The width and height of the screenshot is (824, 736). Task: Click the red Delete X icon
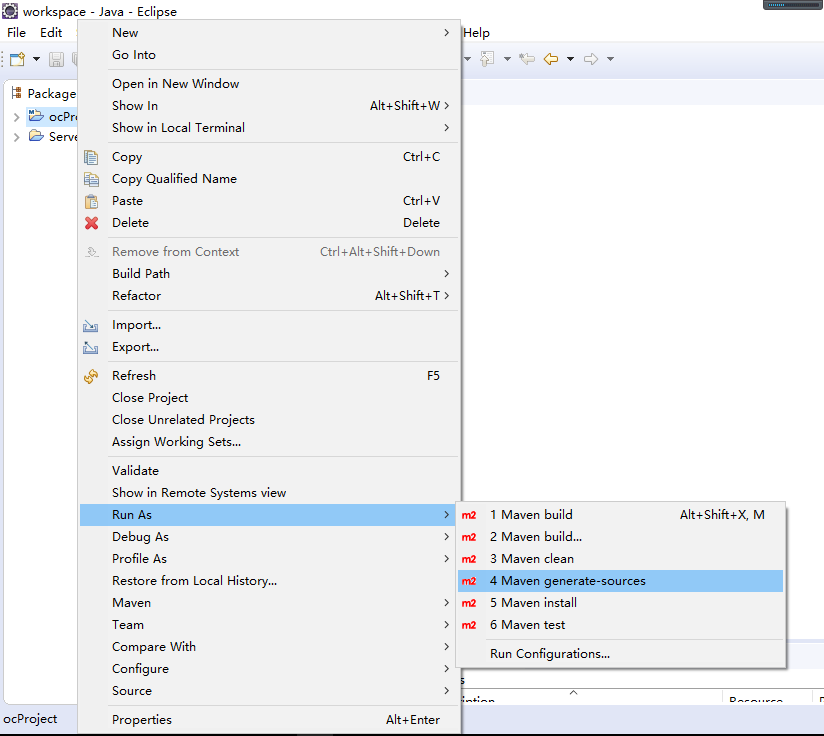click(x=92, y=223)
